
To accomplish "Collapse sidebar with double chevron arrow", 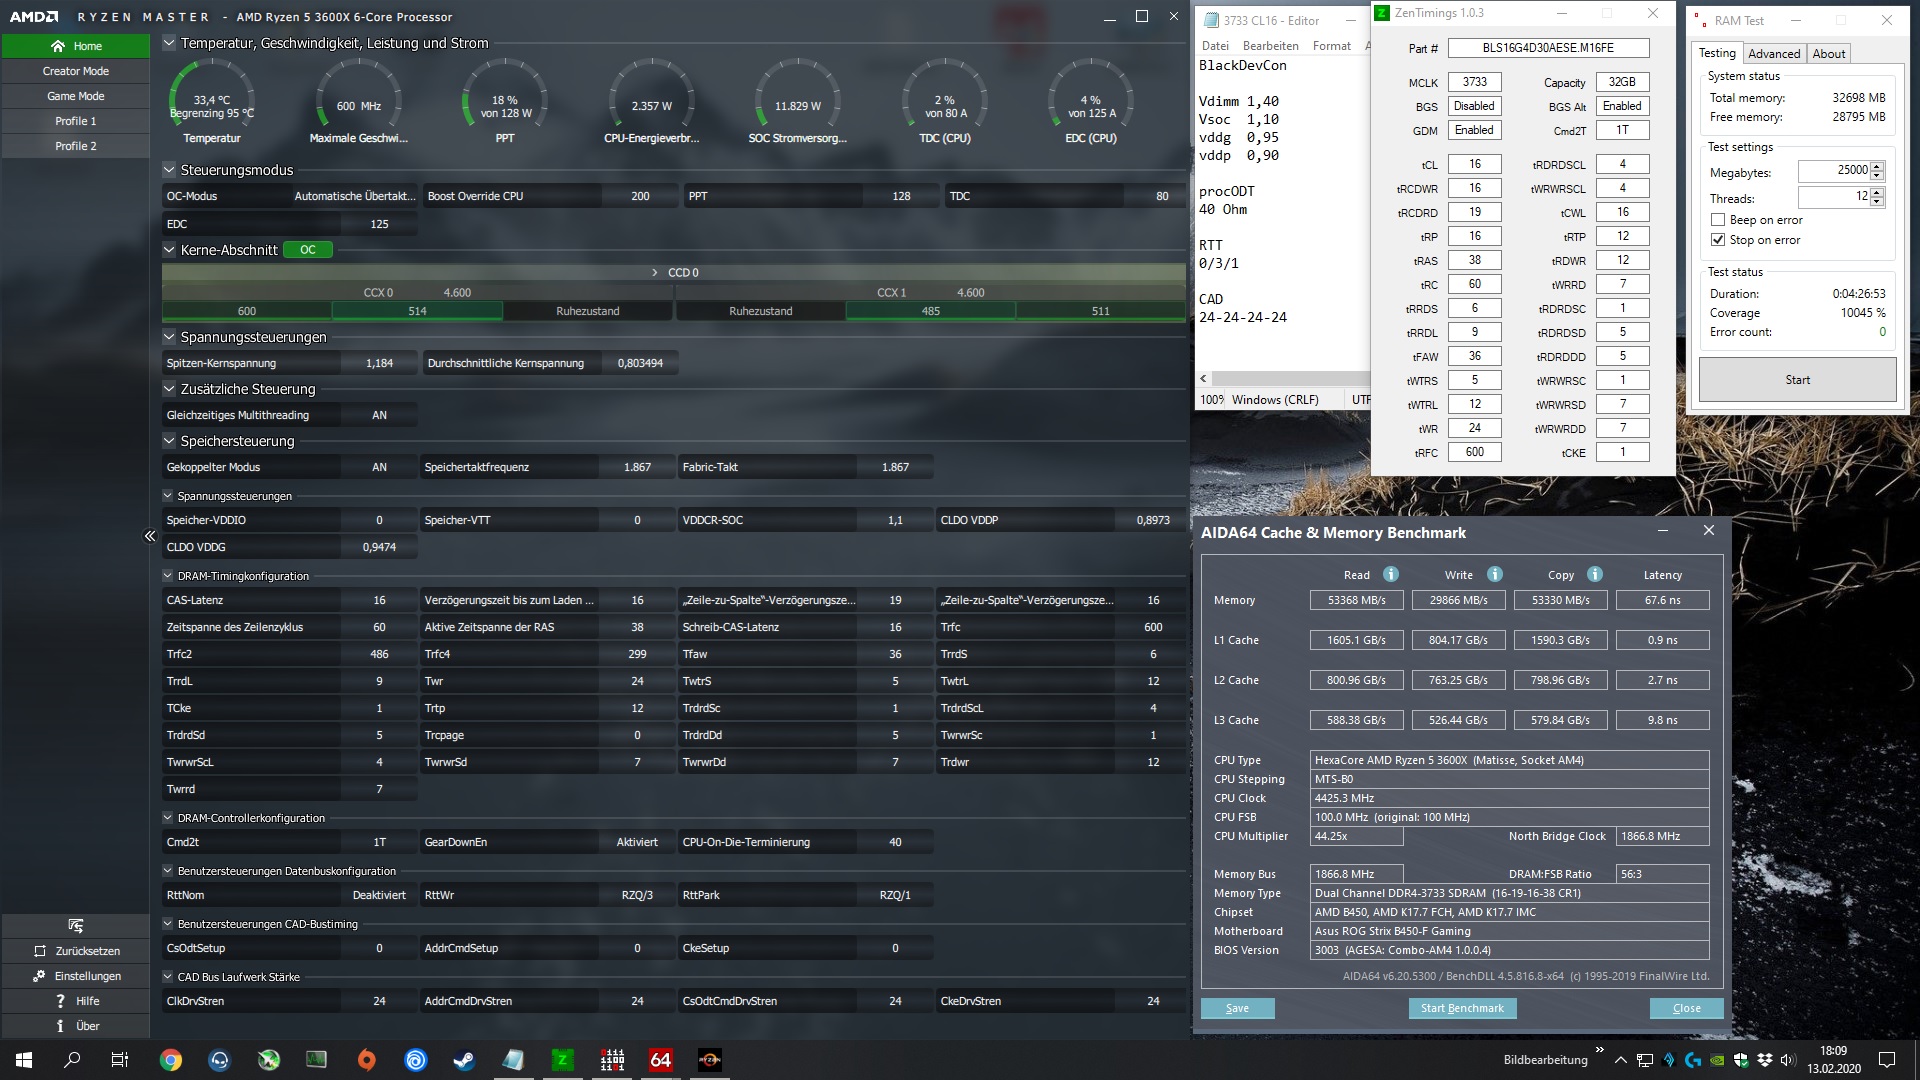I will click(x=150, y=536).
